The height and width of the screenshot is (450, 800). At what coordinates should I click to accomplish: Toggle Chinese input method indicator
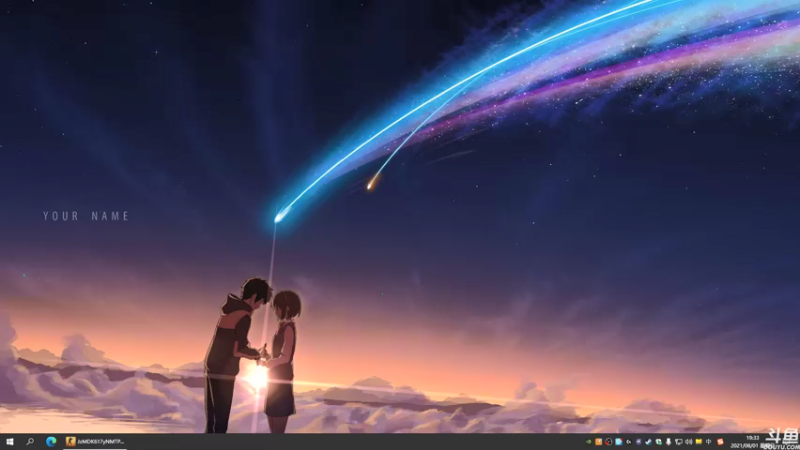click(709, 442)
